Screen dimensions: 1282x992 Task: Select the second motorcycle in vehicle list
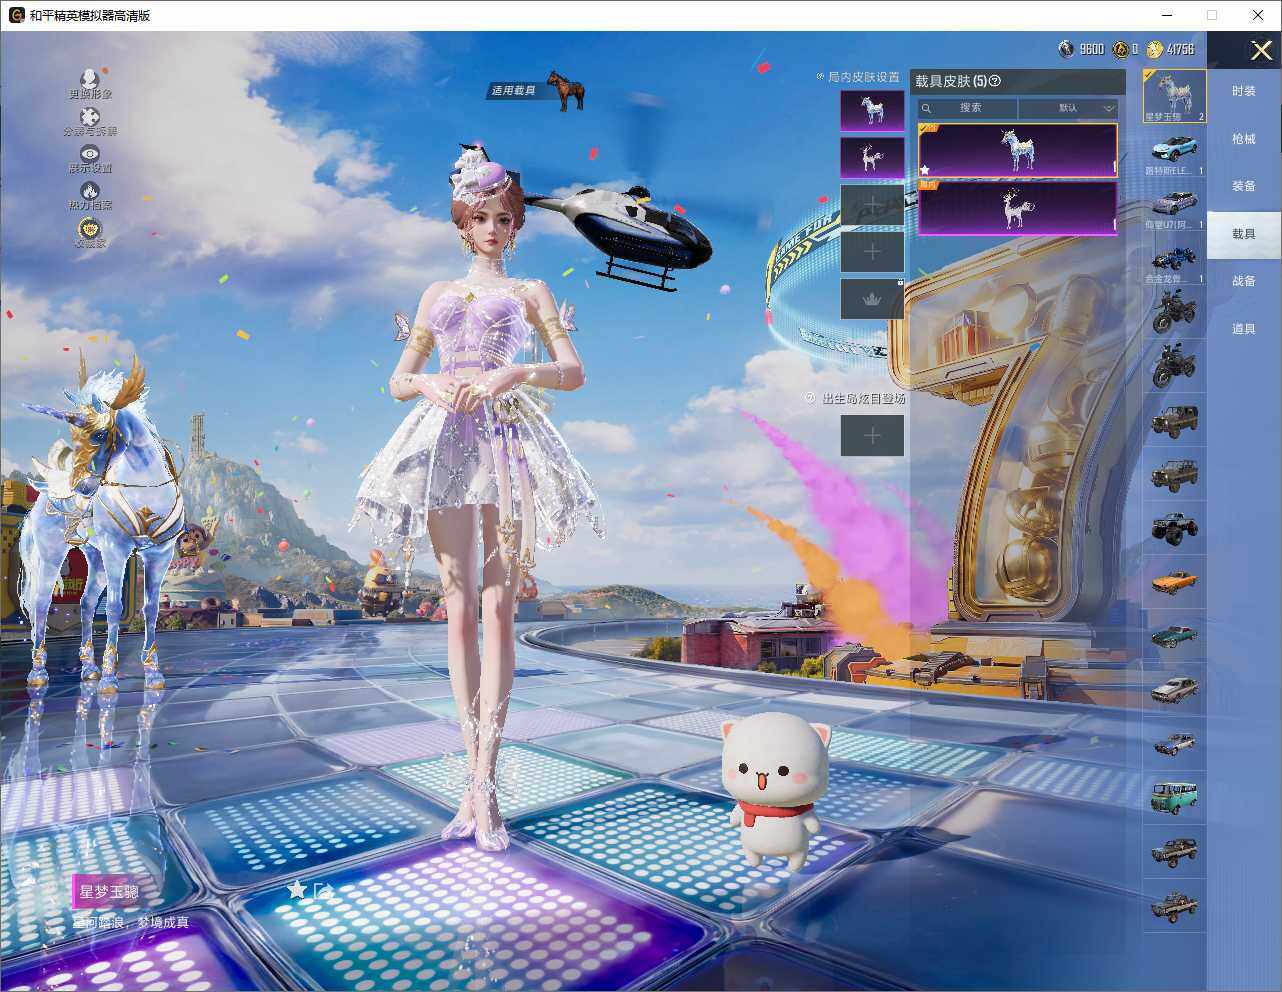tap(1174, 365)
